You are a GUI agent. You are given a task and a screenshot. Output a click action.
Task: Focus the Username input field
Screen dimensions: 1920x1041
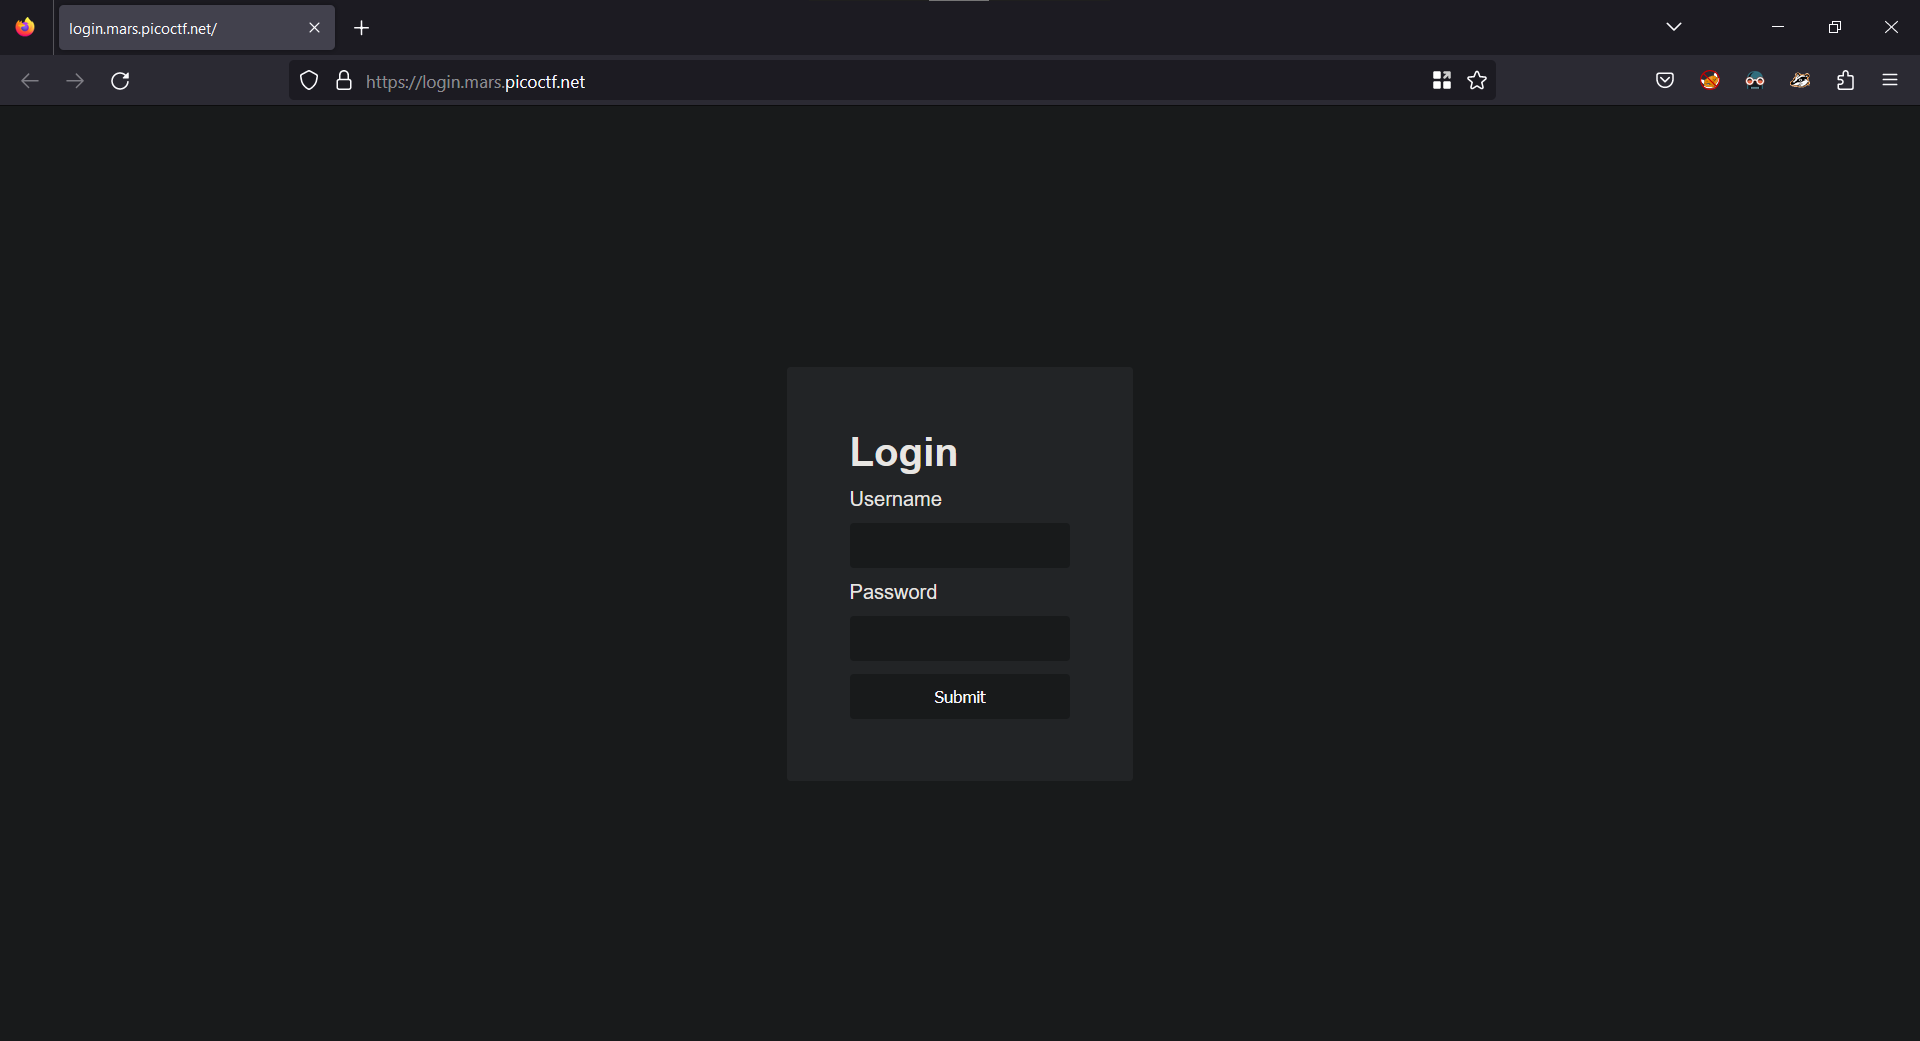tap(959, 546)
